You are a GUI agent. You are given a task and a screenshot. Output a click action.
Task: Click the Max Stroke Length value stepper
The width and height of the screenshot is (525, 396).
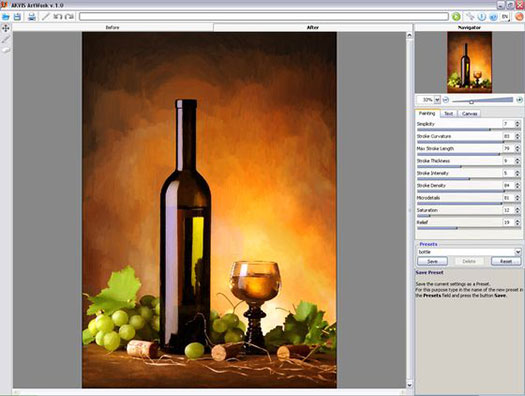(517, 148)
